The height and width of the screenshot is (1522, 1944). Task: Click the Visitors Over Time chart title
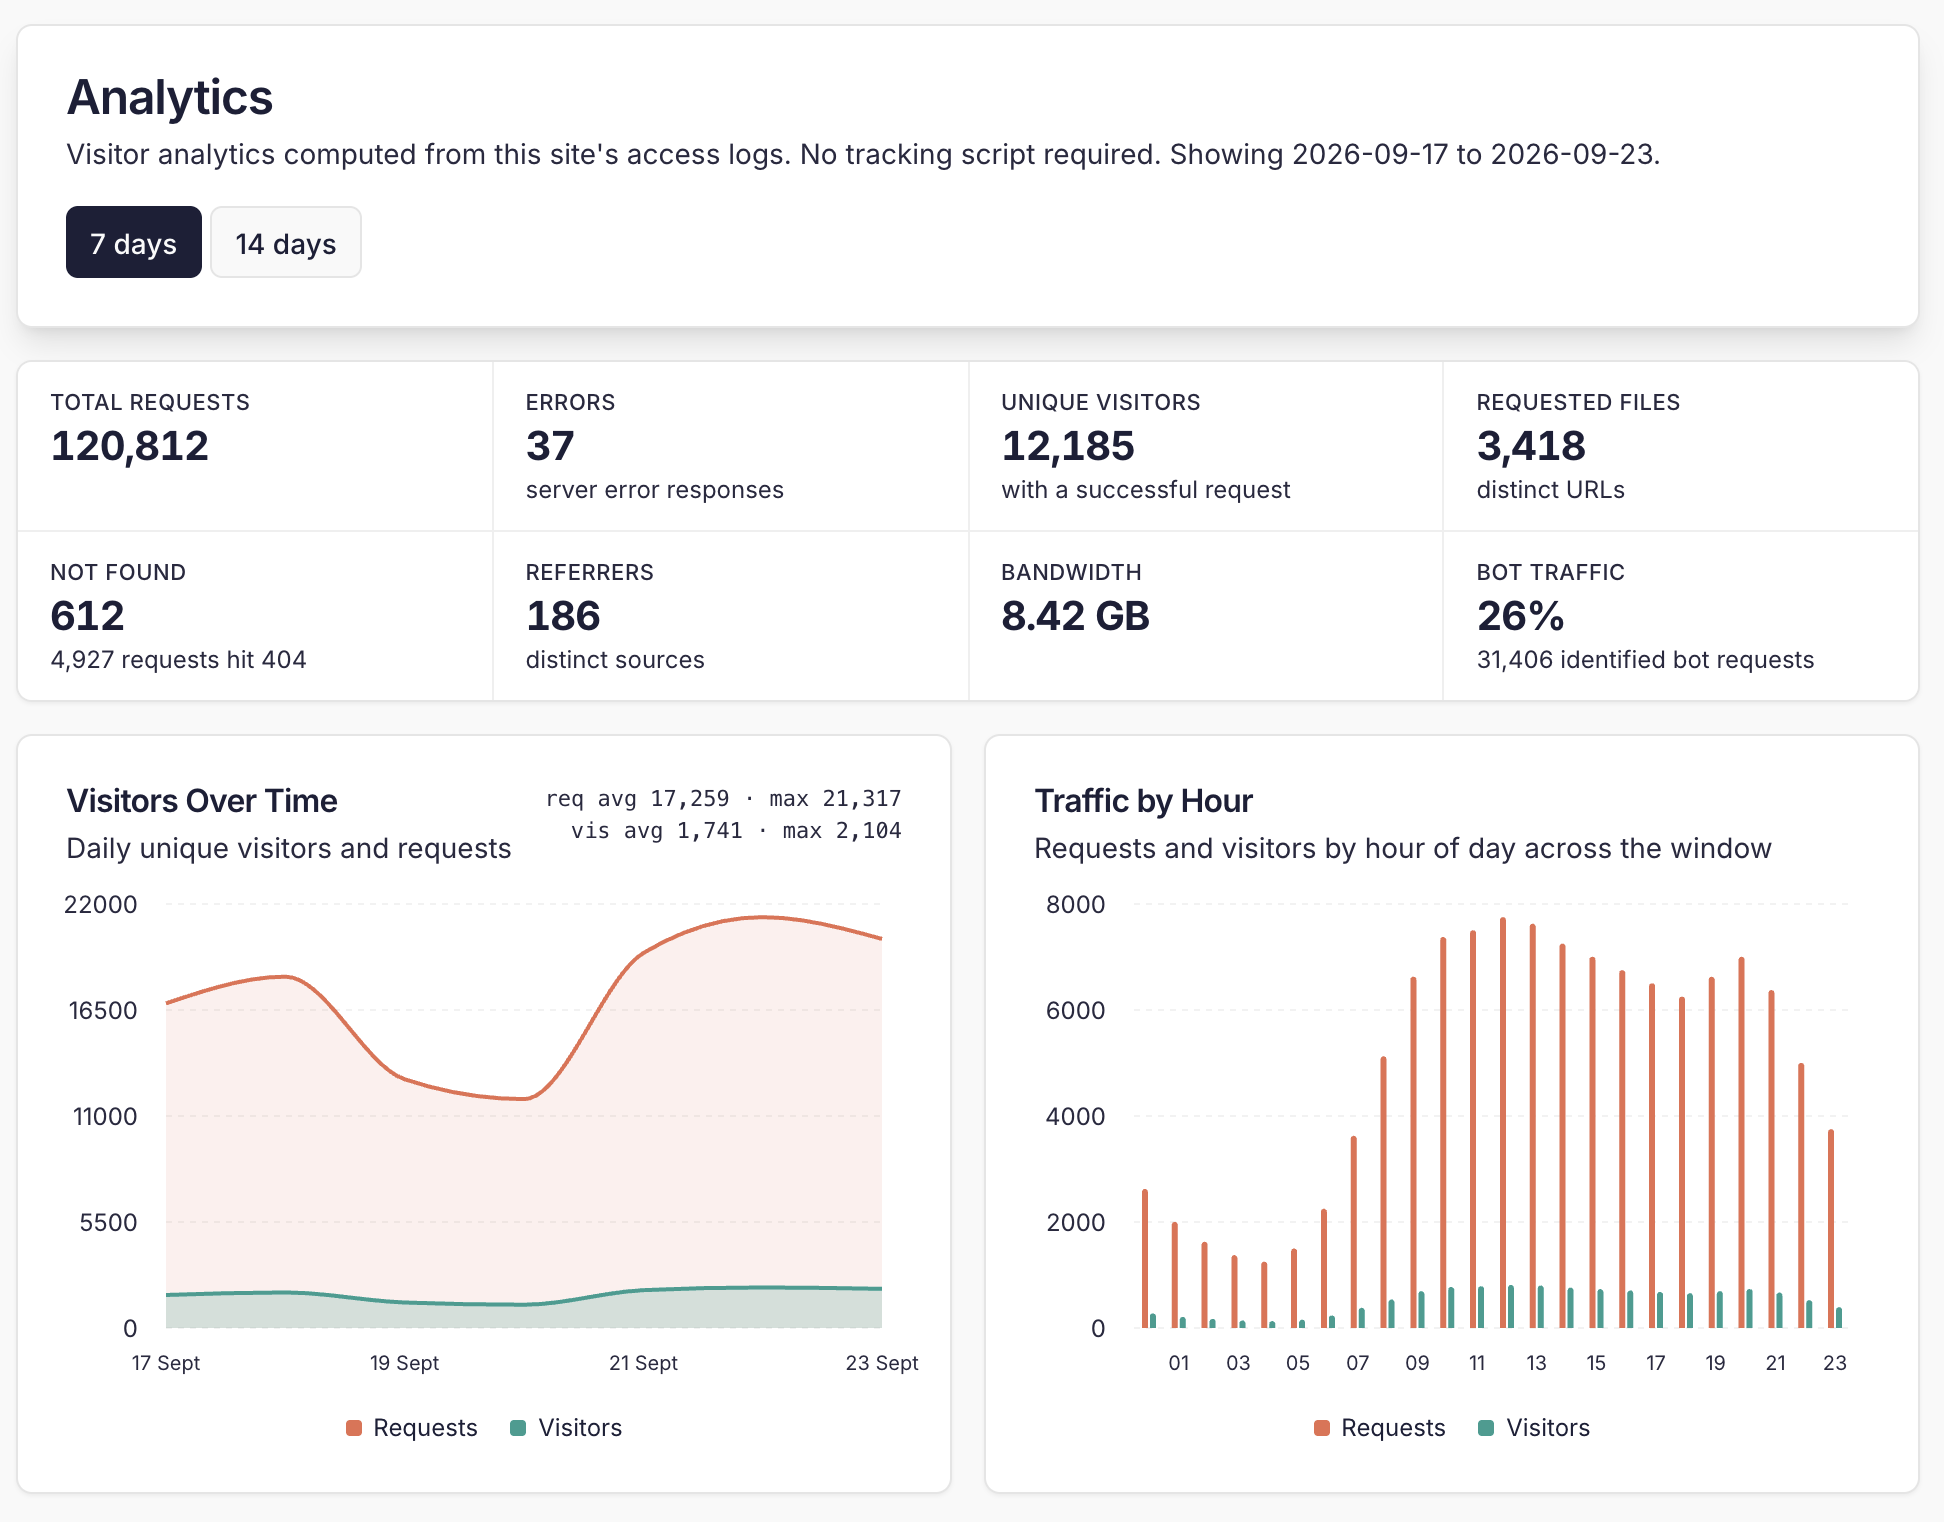202,801
